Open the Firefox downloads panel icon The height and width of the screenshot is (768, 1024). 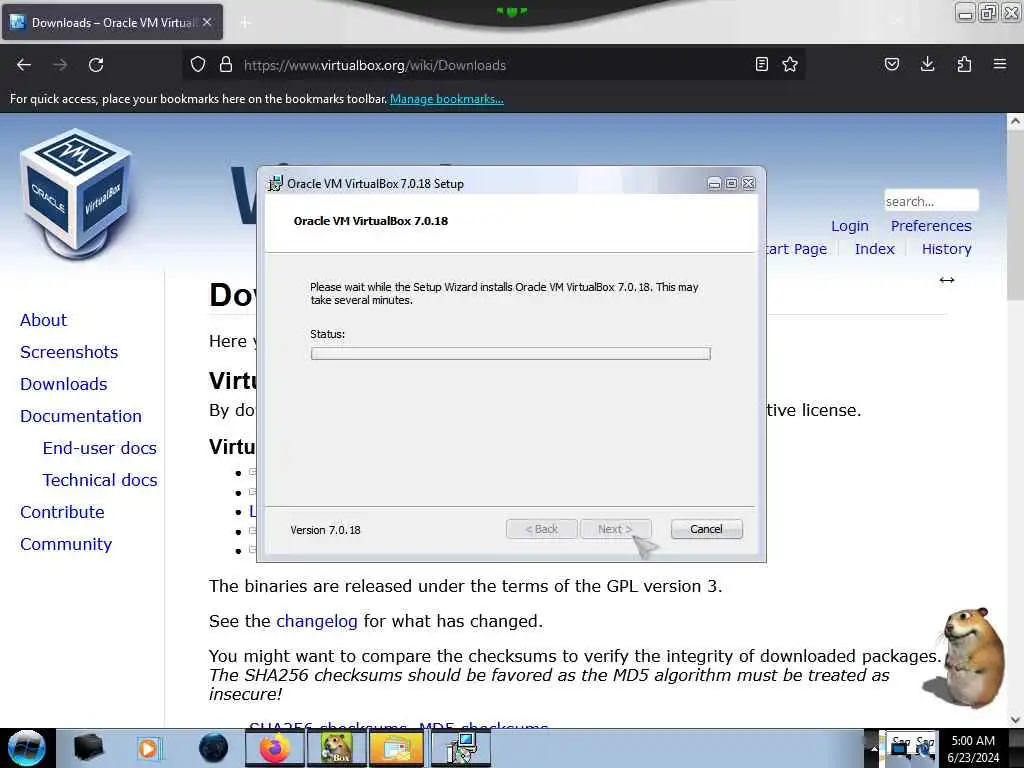927,65
